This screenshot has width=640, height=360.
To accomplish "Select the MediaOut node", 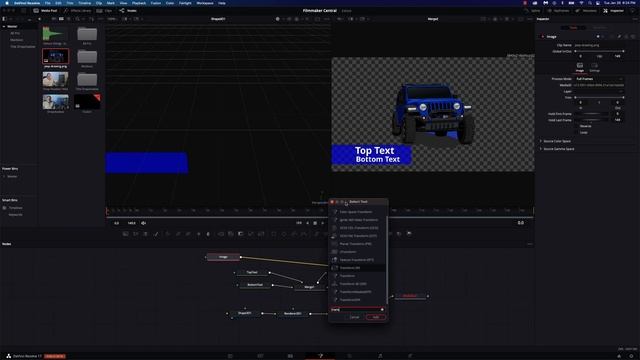I will (x=410, y=296).
